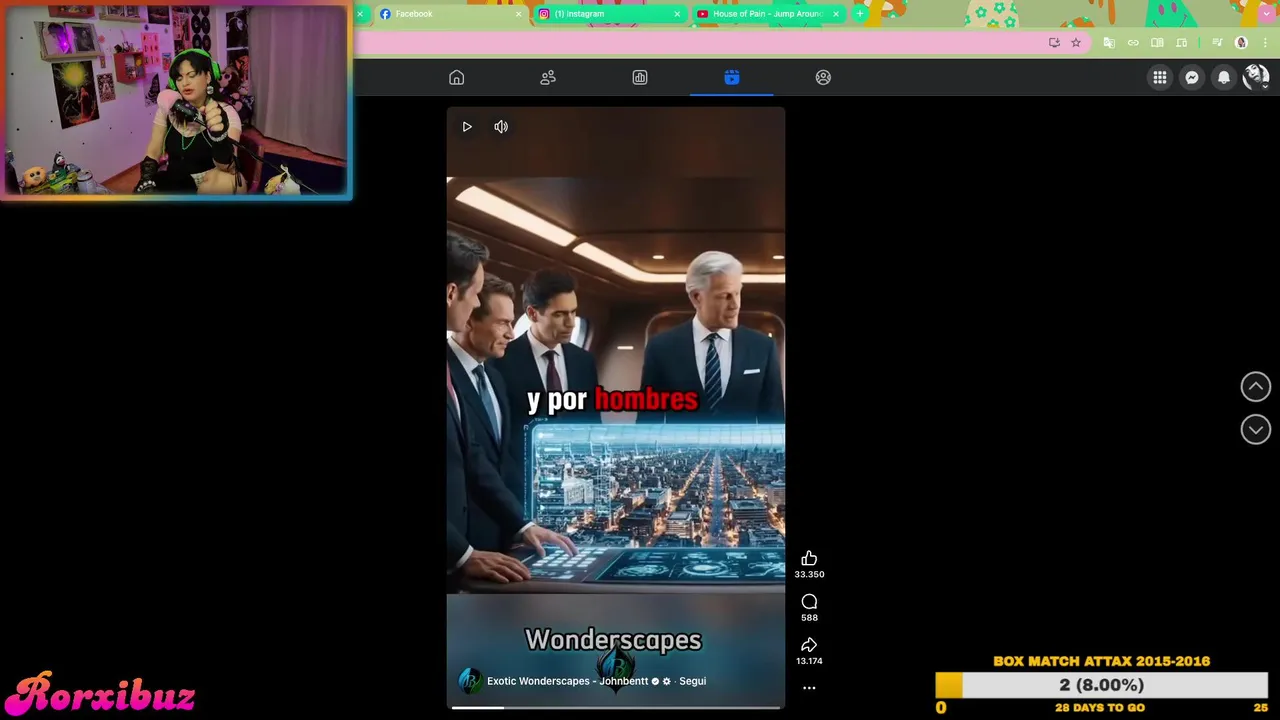Mute the reel's audio

[x=501, y=127]
